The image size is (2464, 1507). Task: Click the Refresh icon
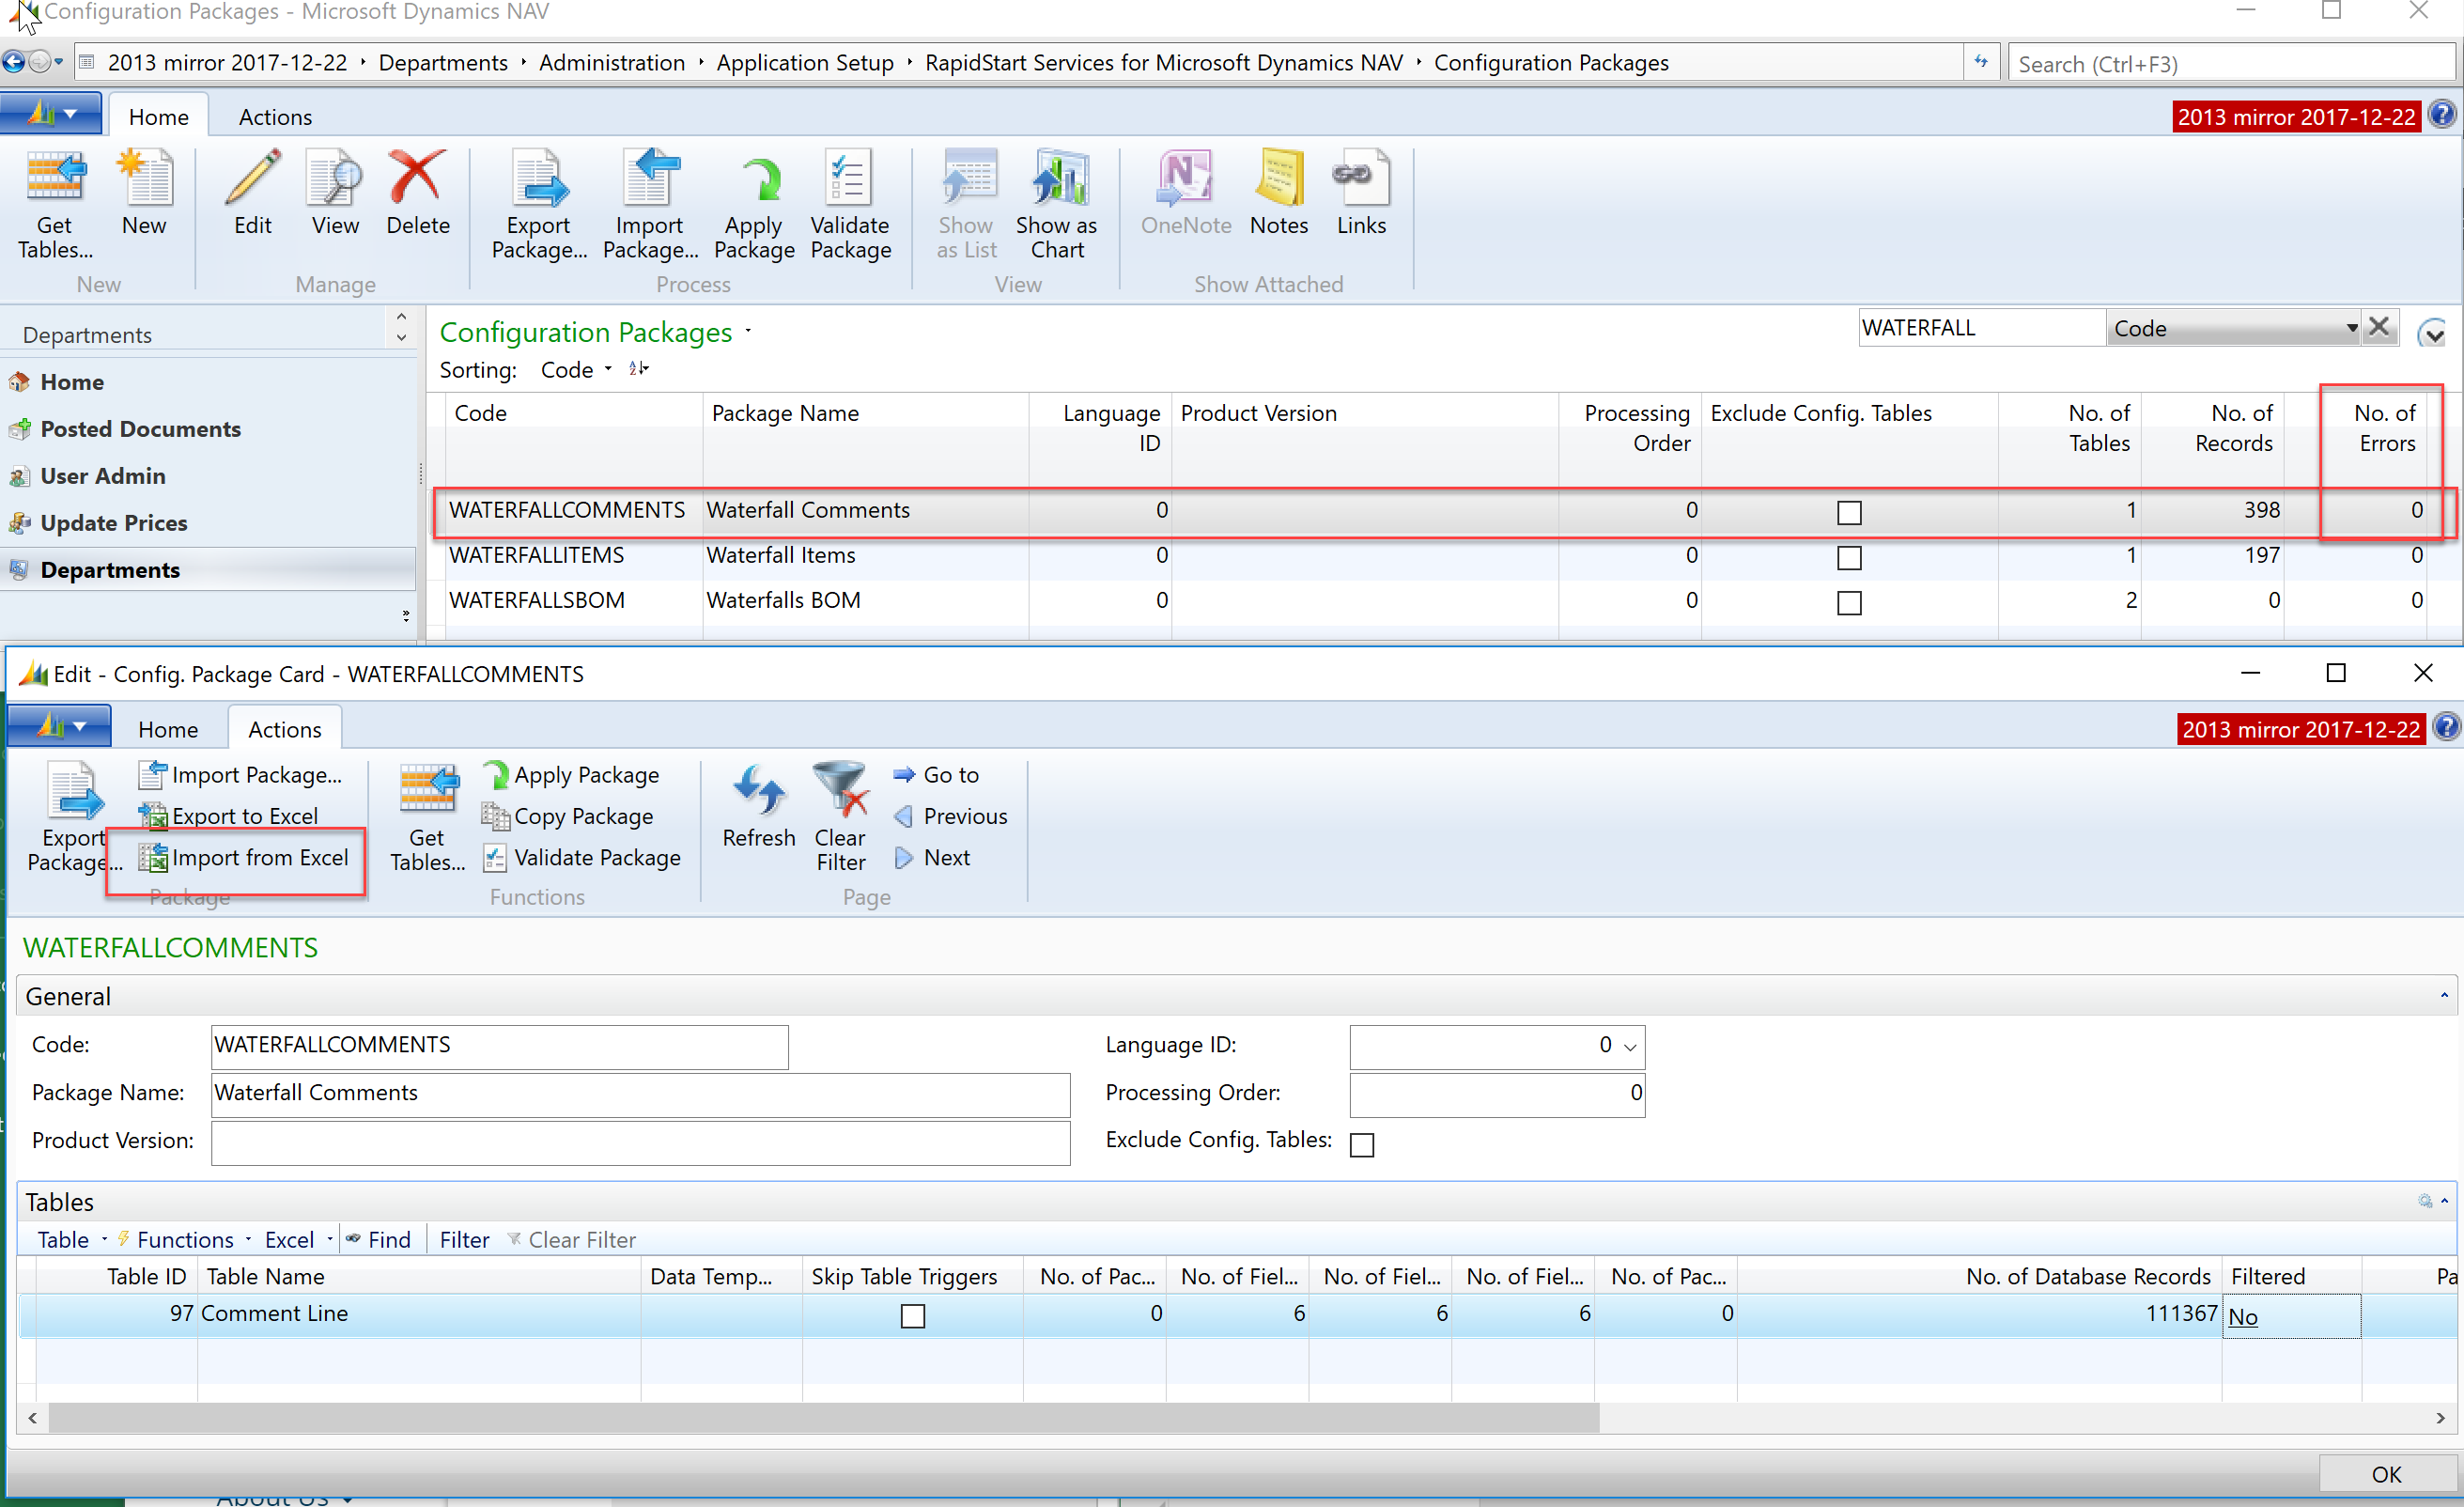tap(759, 792)
